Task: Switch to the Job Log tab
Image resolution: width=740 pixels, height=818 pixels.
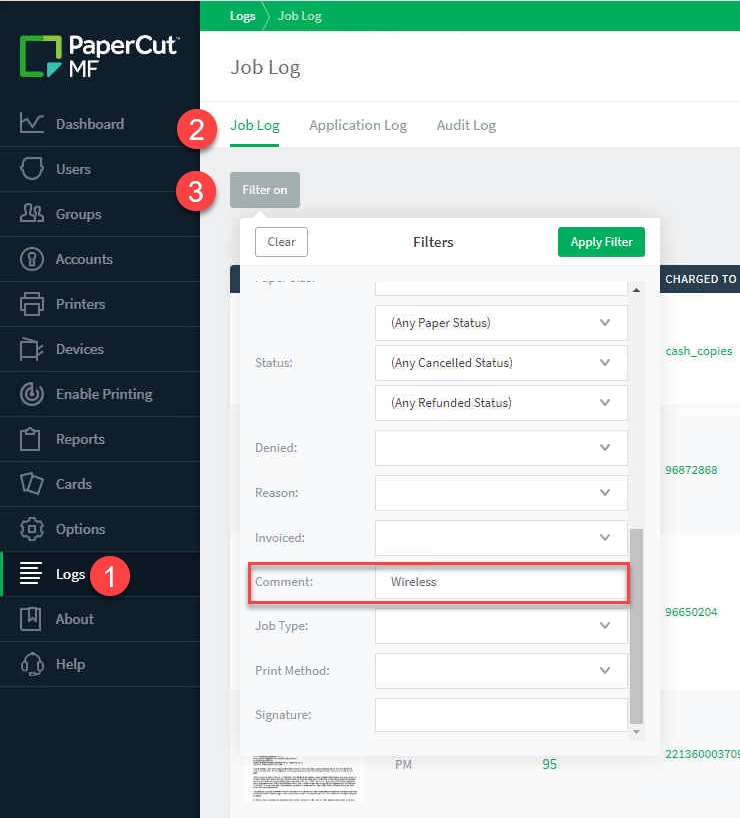Action: [255, 125]
